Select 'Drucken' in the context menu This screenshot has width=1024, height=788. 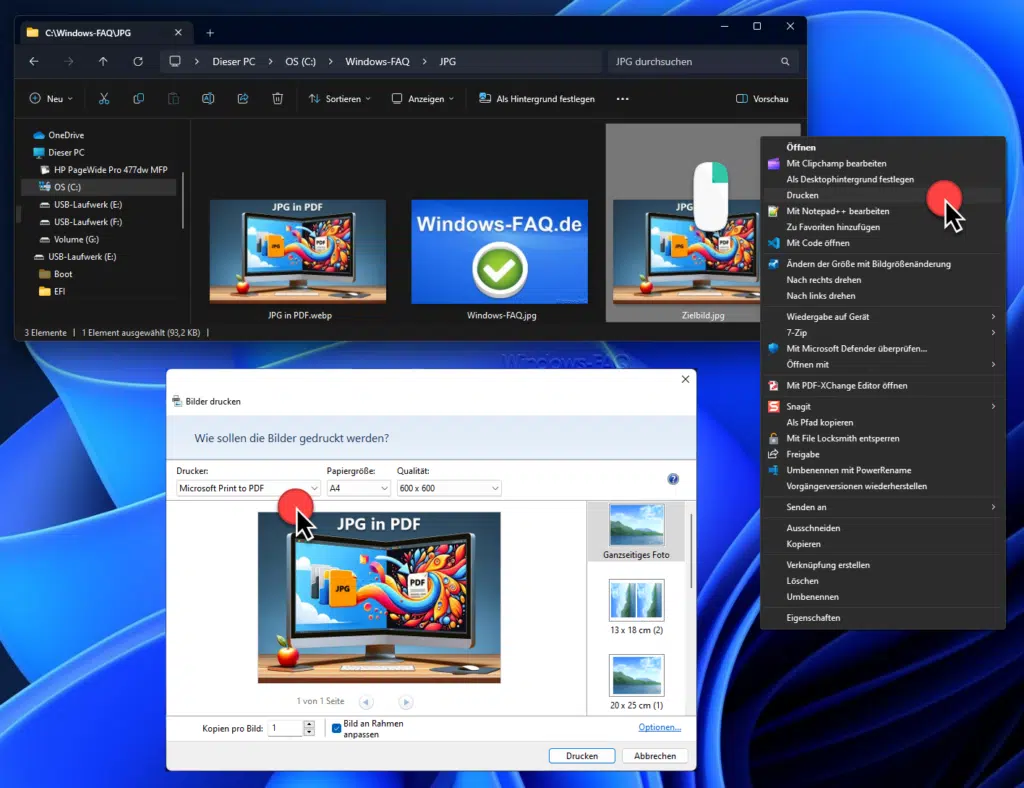(802, 195)
